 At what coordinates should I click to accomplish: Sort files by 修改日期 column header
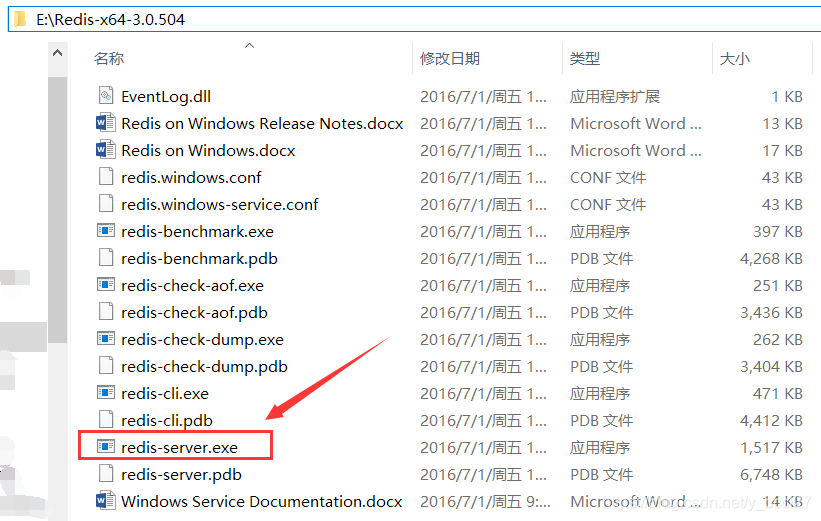(450, 58)
